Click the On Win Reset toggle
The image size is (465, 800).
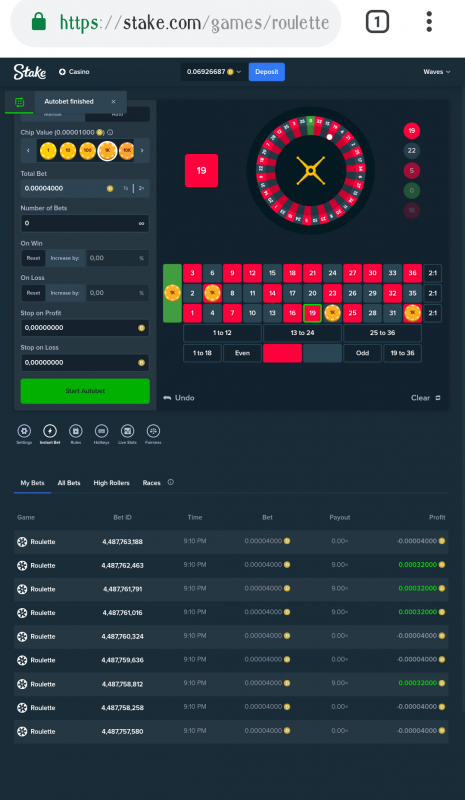(33, 258)
